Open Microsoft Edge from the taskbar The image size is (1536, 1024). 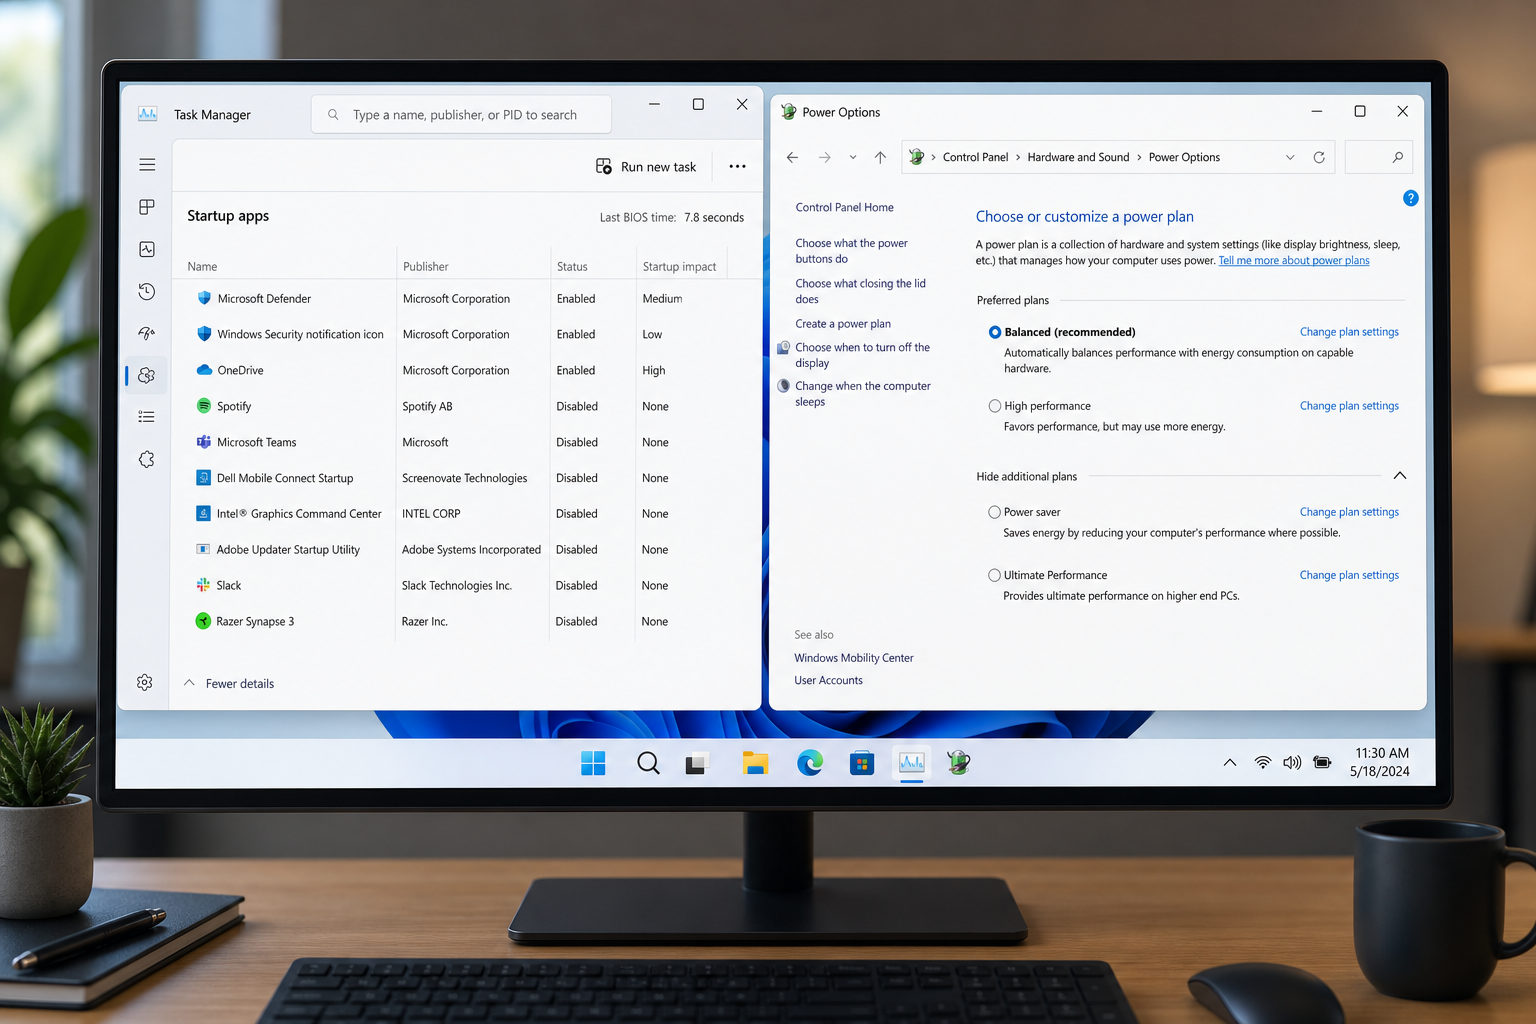tap(810, 763)
